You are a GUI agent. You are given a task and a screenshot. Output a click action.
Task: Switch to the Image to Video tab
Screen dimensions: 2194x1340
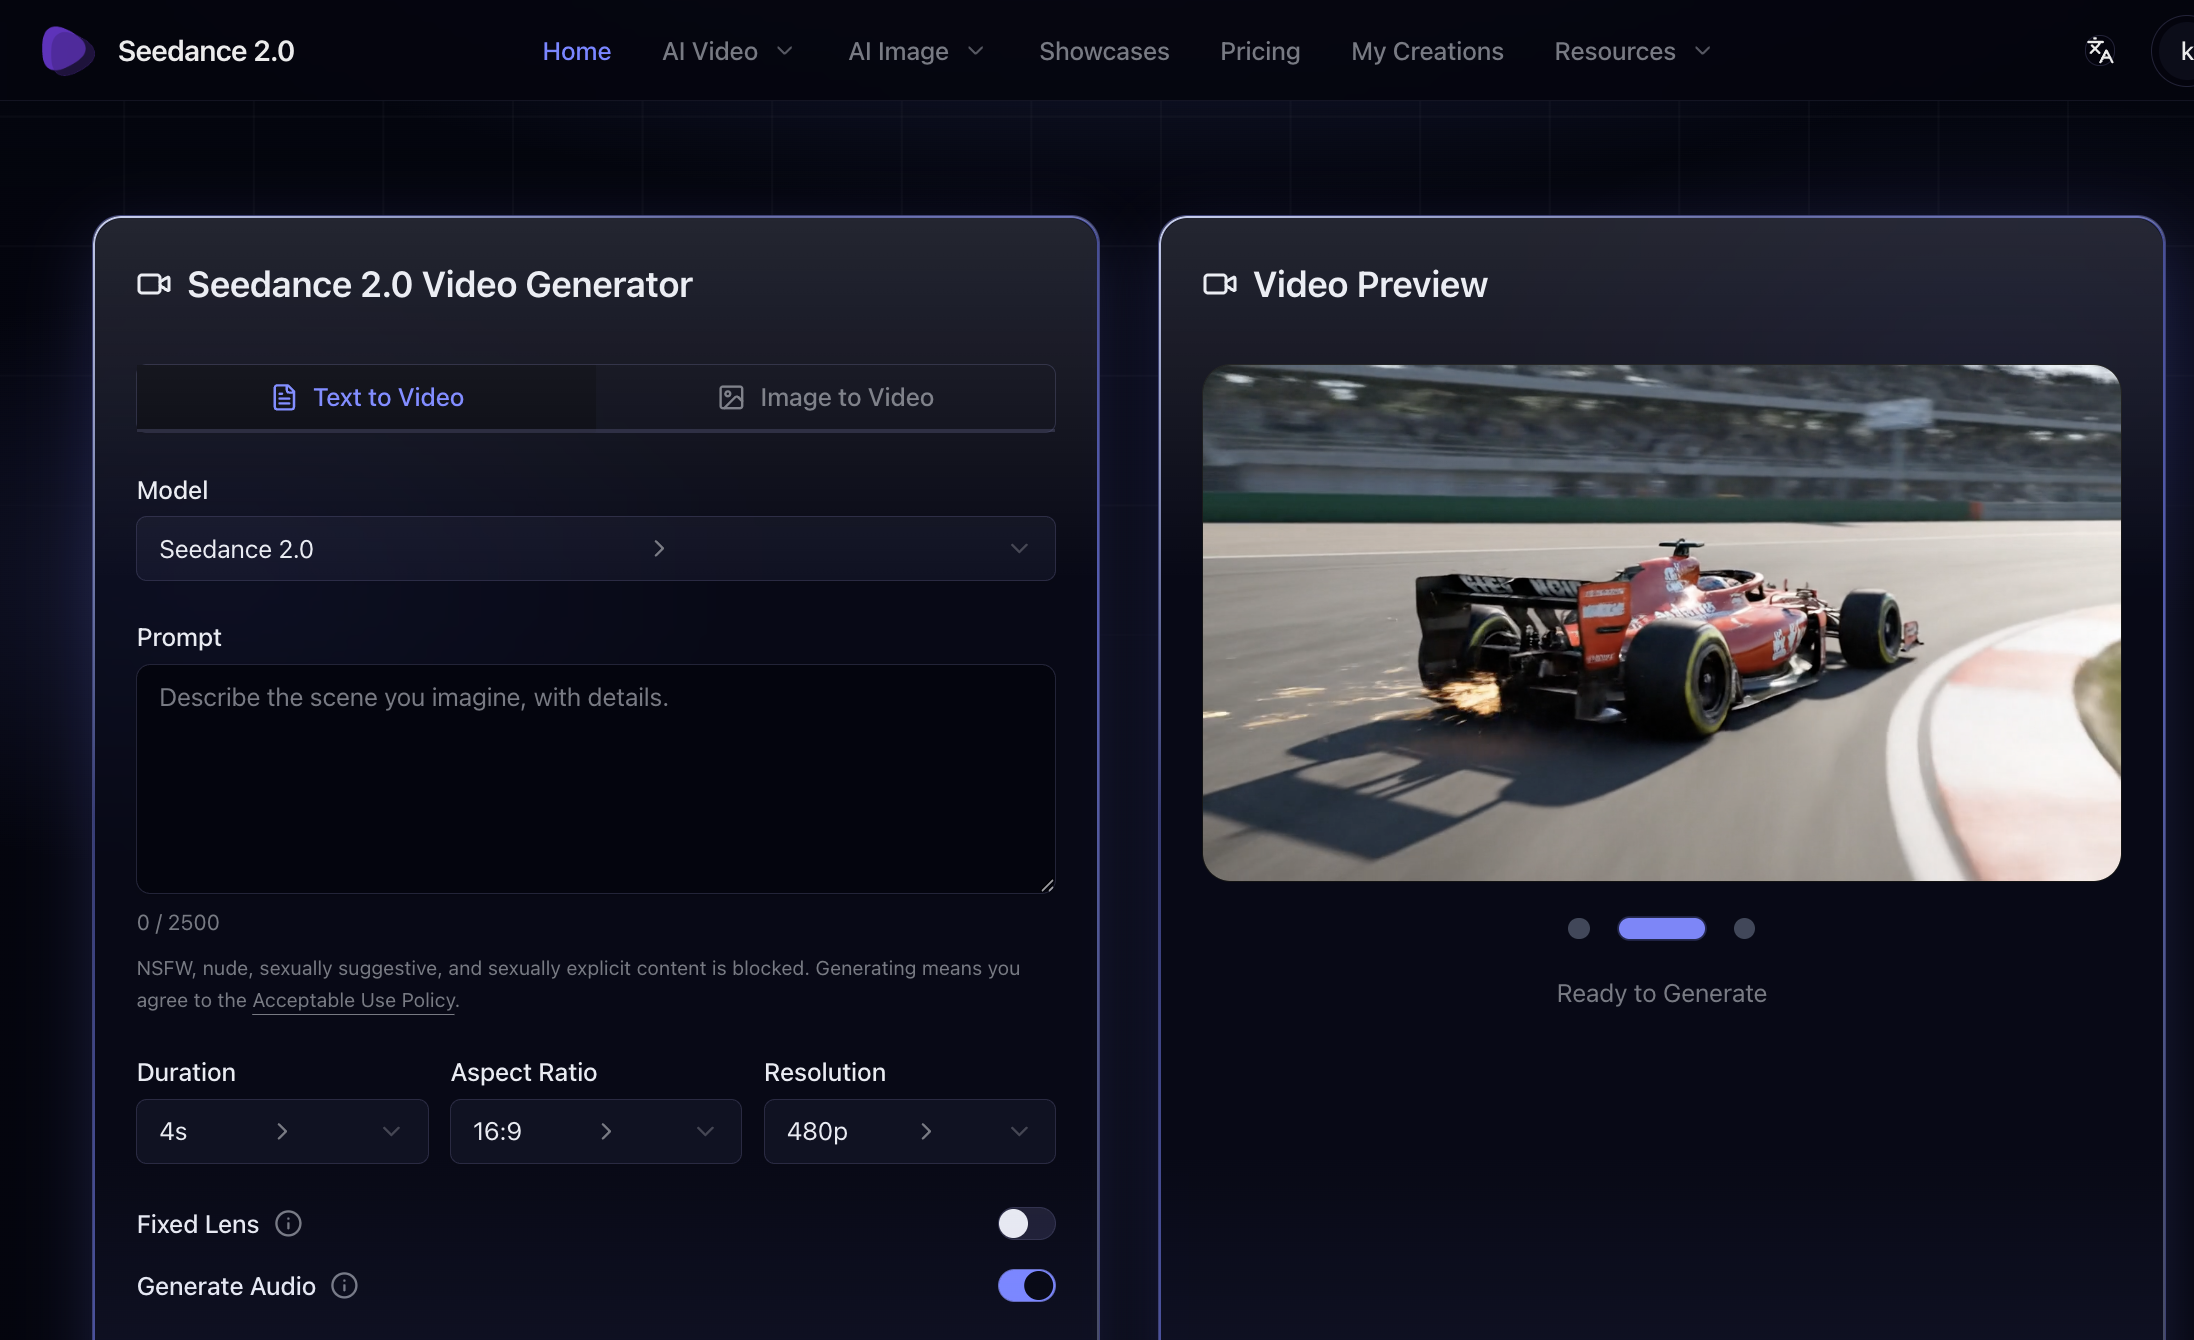(x=826, y=397)
